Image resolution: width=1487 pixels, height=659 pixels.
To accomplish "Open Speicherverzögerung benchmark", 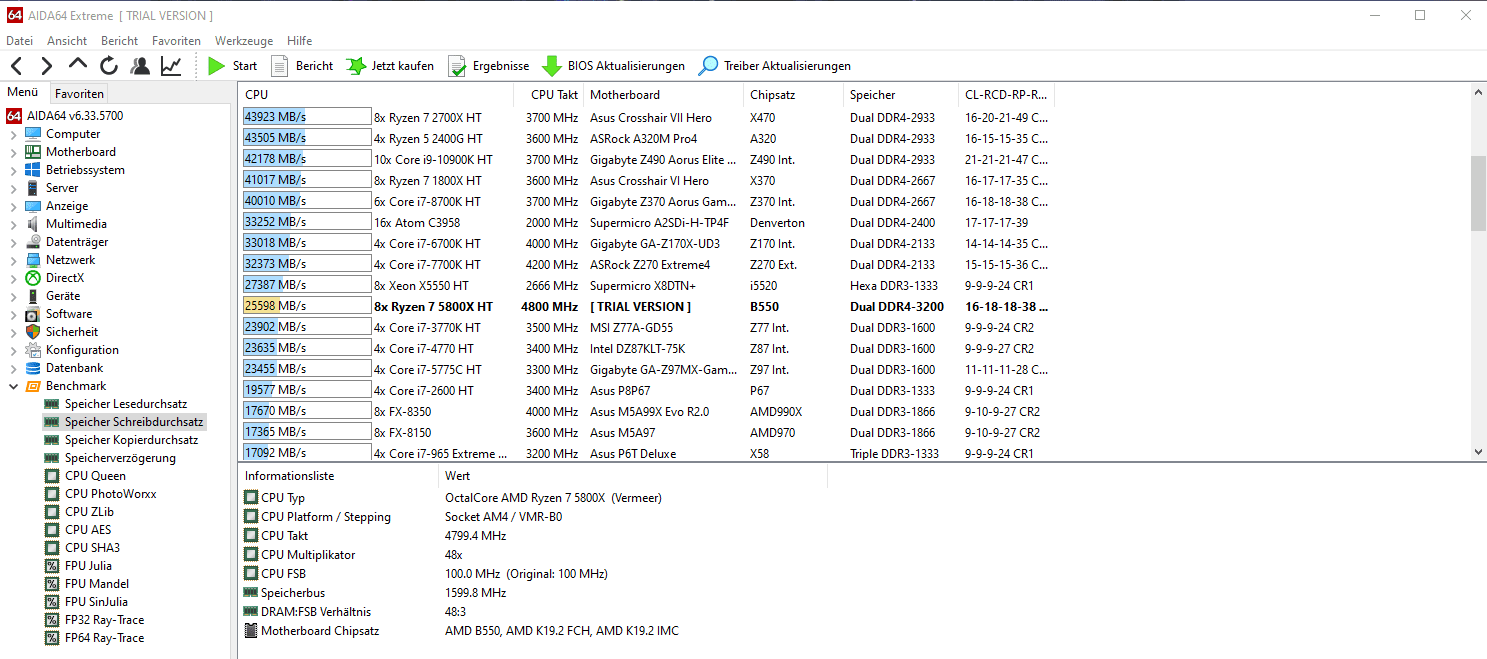I will pos(120,458).
